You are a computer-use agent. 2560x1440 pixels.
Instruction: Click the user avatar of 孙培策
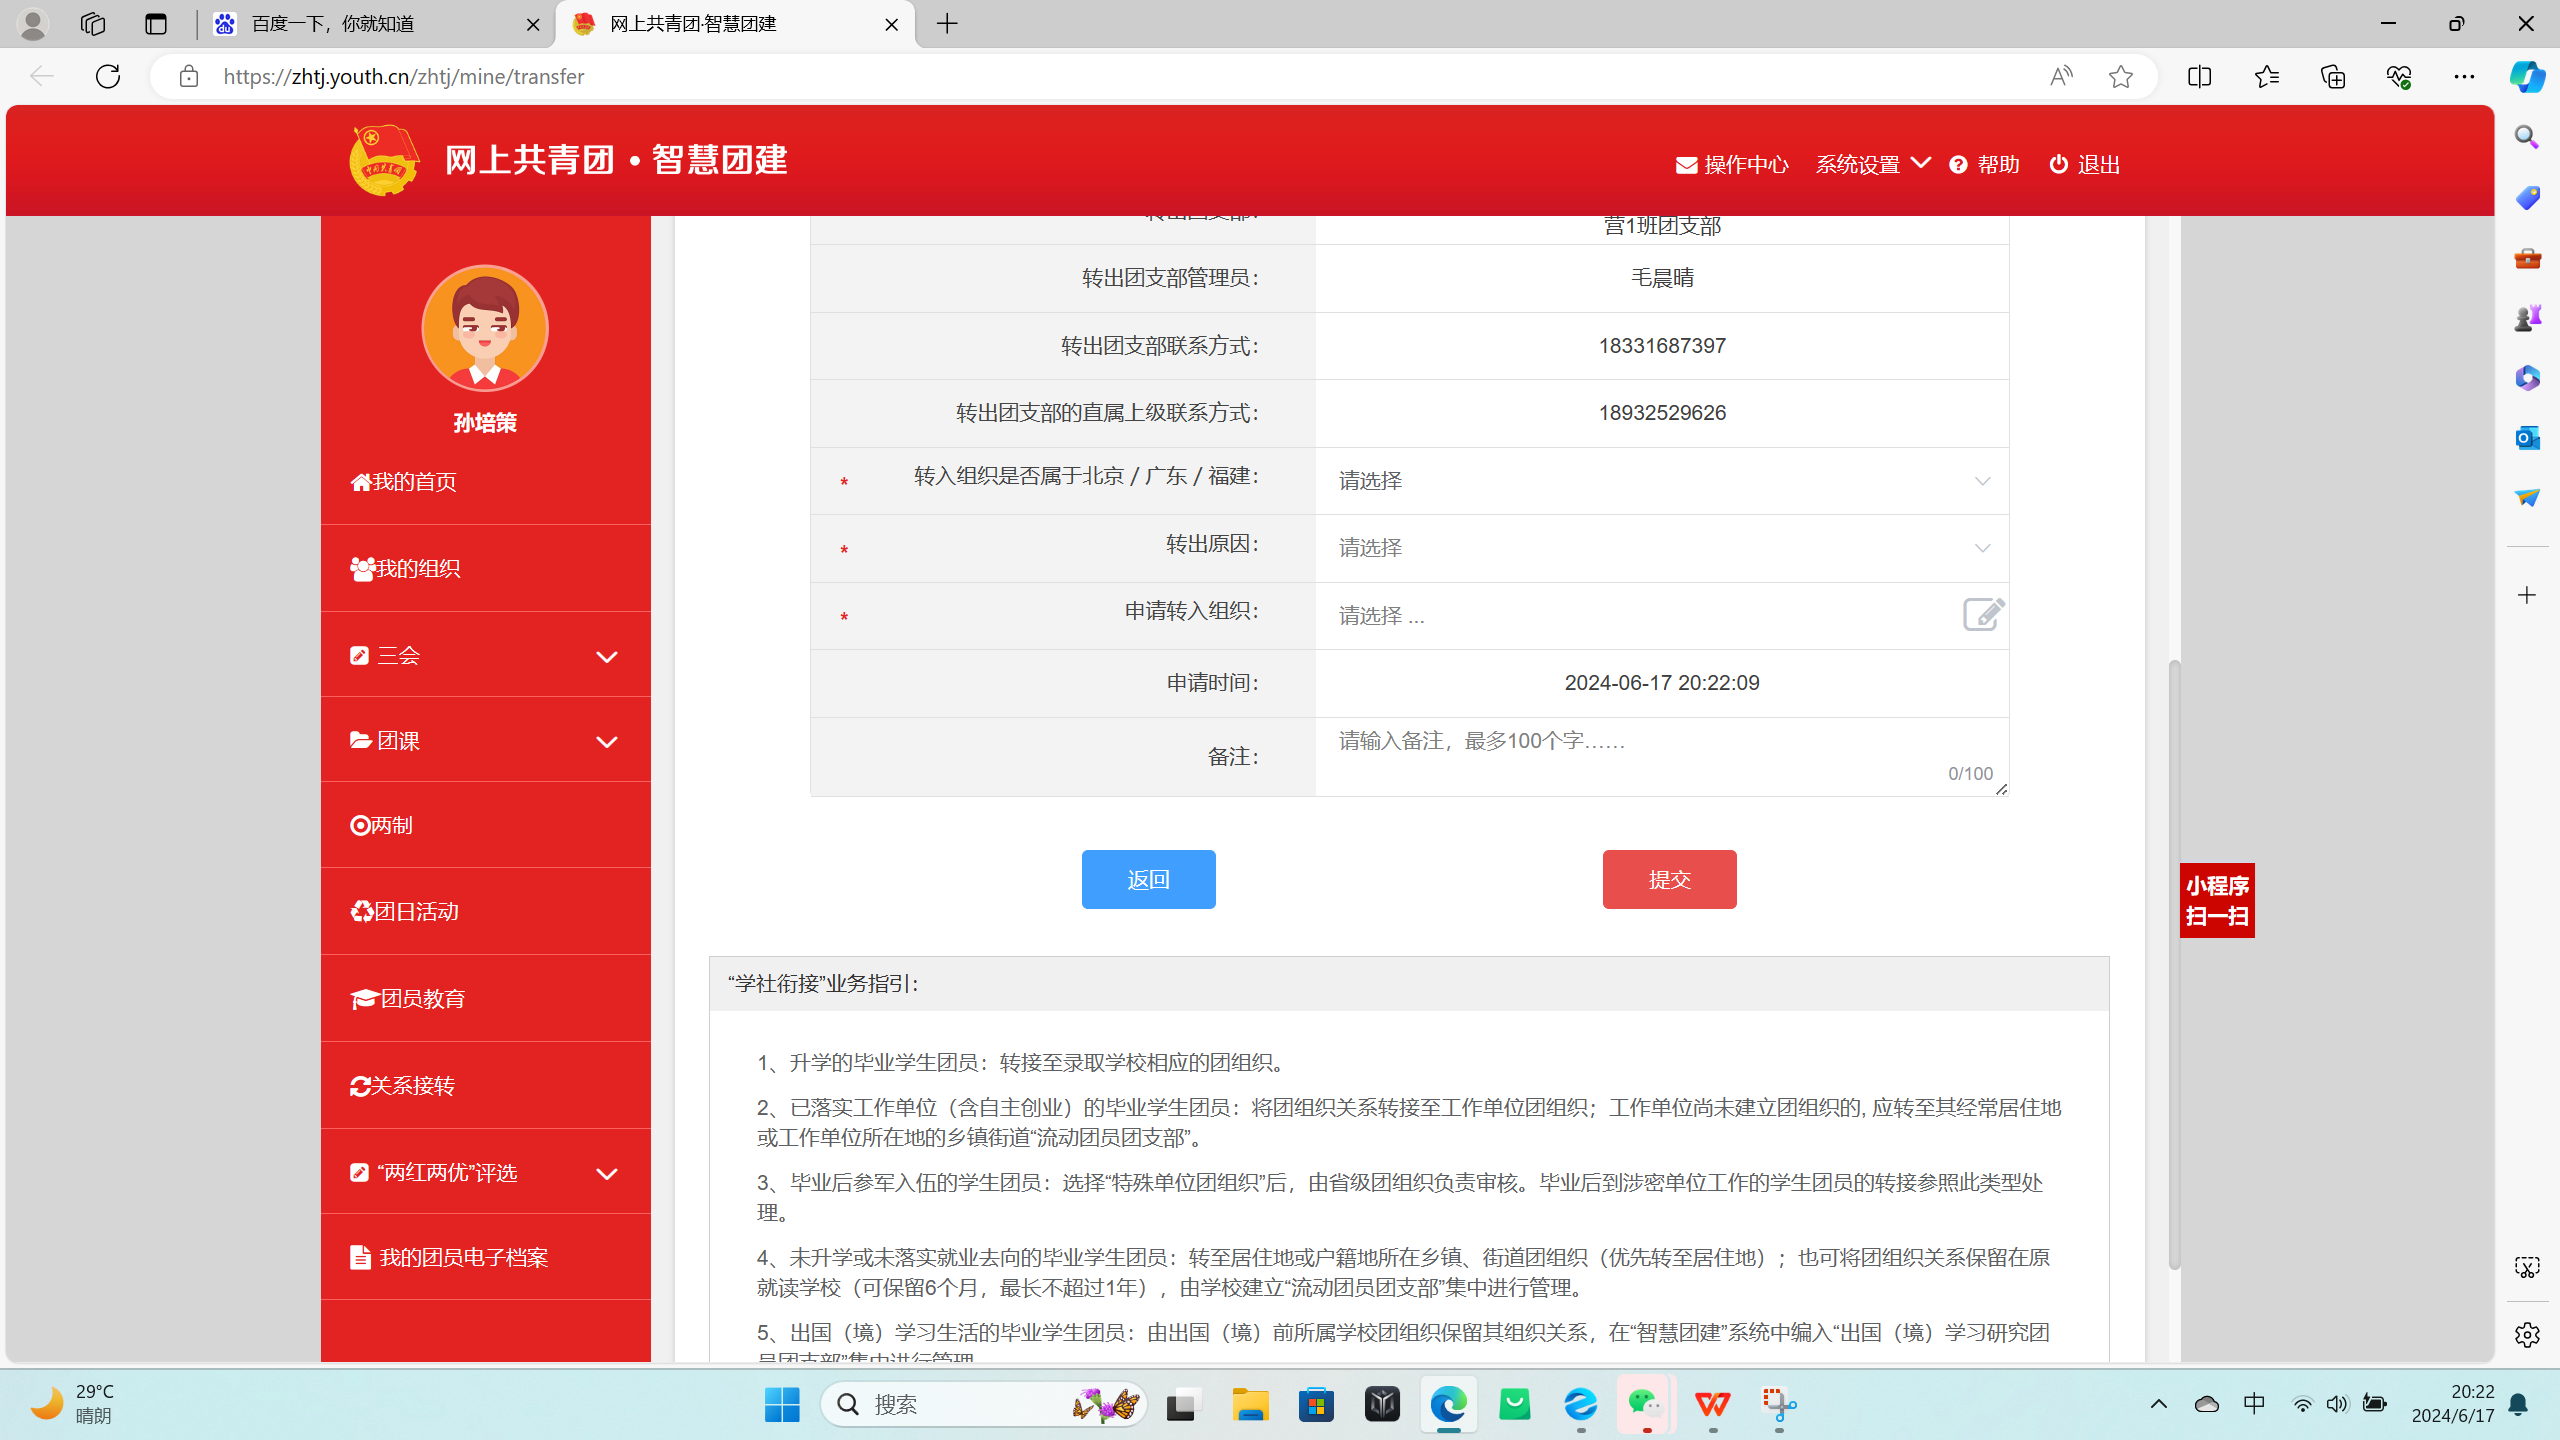[485, 328]
